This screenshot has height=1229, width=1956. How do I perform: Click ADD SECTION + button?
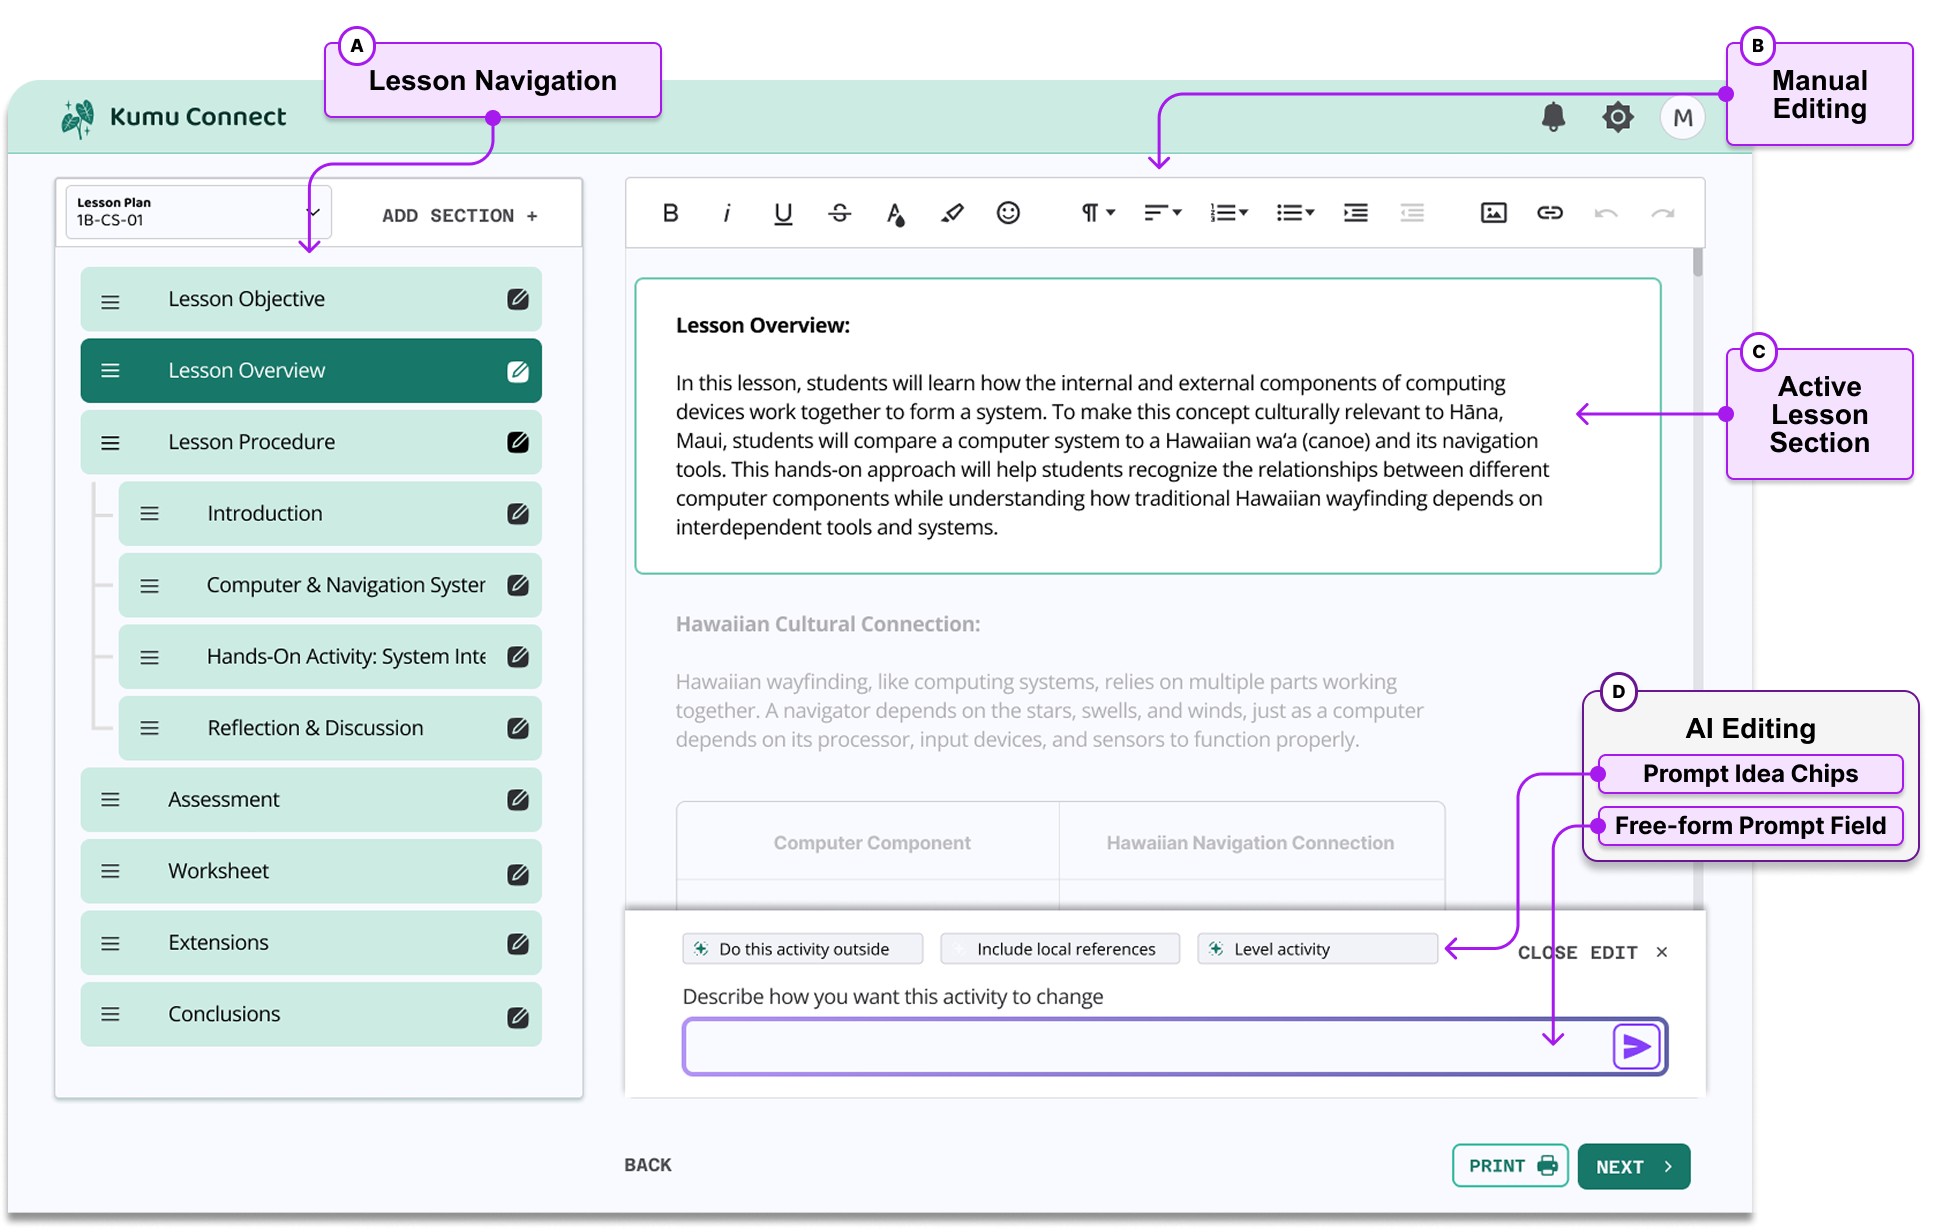(460, 215)
